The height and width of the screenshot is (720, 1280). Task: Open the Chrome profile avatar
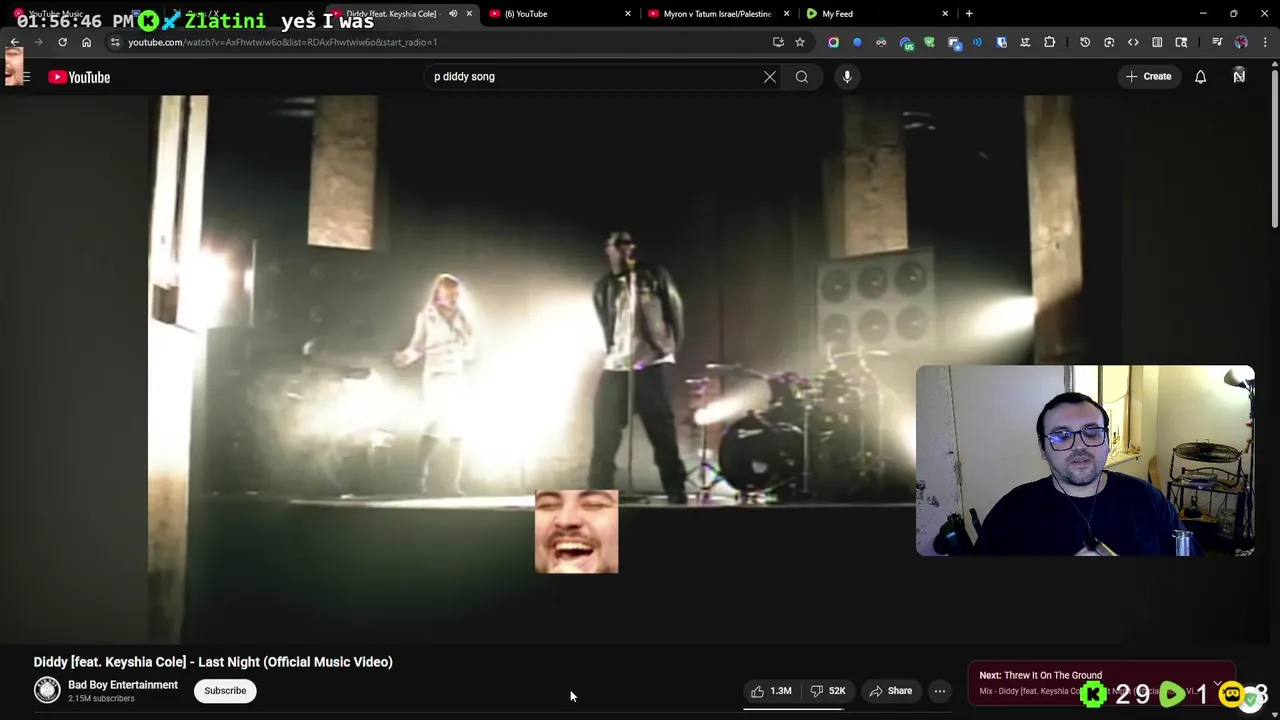click(x=1241, y=42)
